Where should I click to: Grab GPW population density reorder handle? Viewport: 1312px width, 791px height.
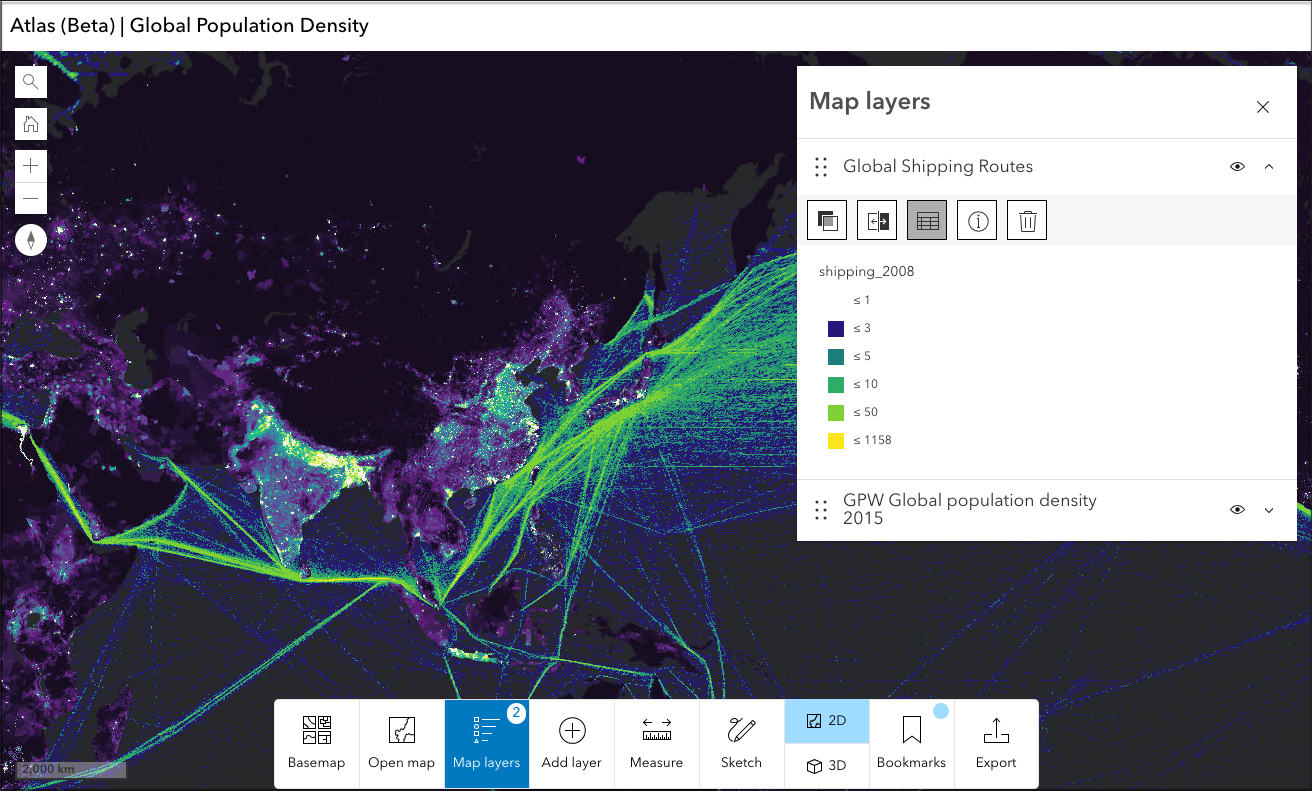point(821,510)
